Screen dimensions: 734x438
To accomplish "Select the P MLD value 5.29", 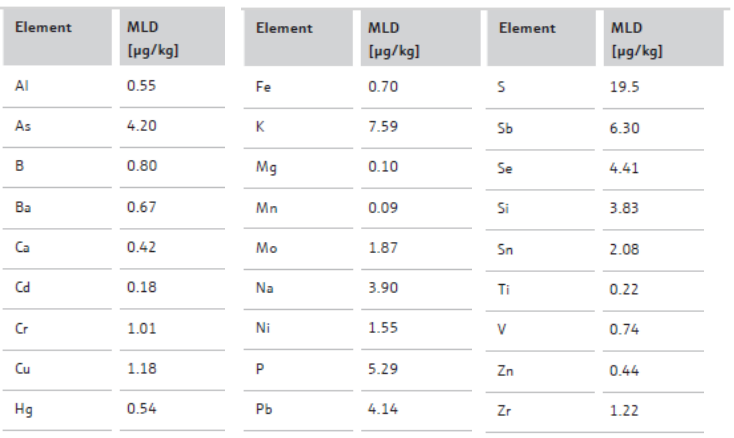I will [383, 369].
